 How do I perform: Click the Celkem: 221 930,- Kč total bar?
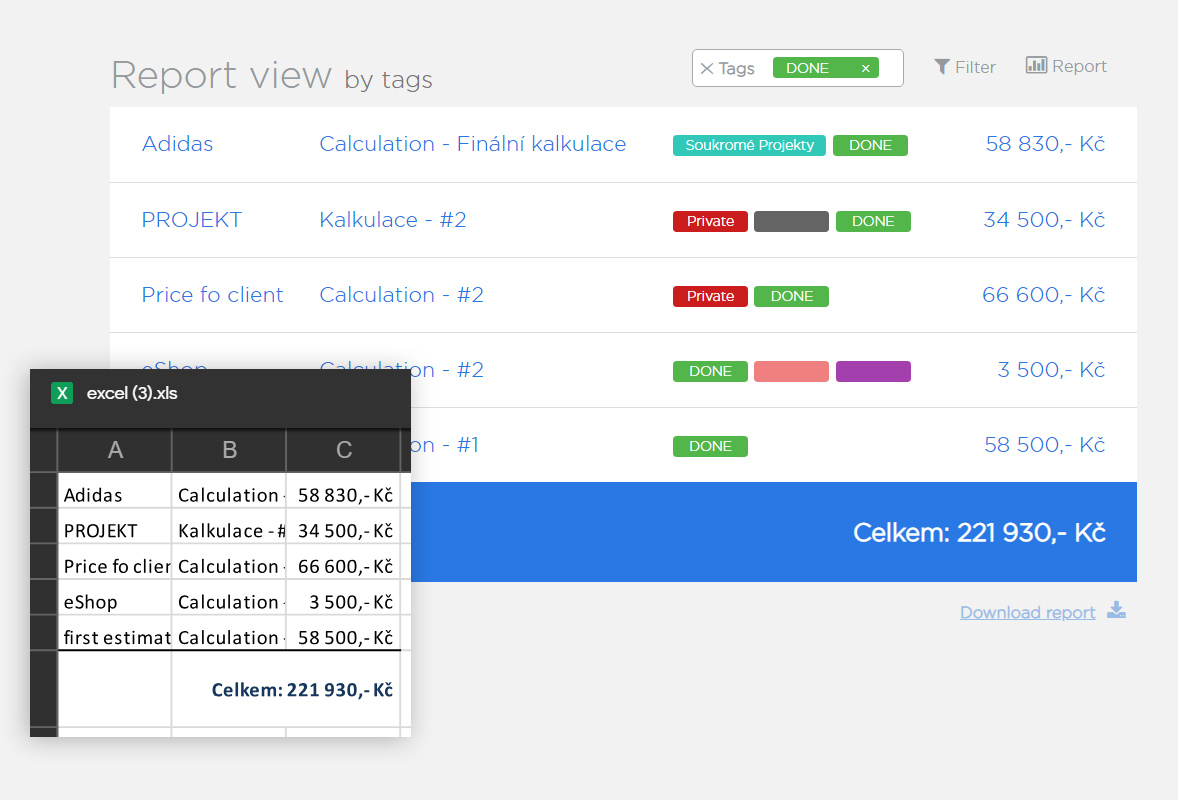(773, 532)
